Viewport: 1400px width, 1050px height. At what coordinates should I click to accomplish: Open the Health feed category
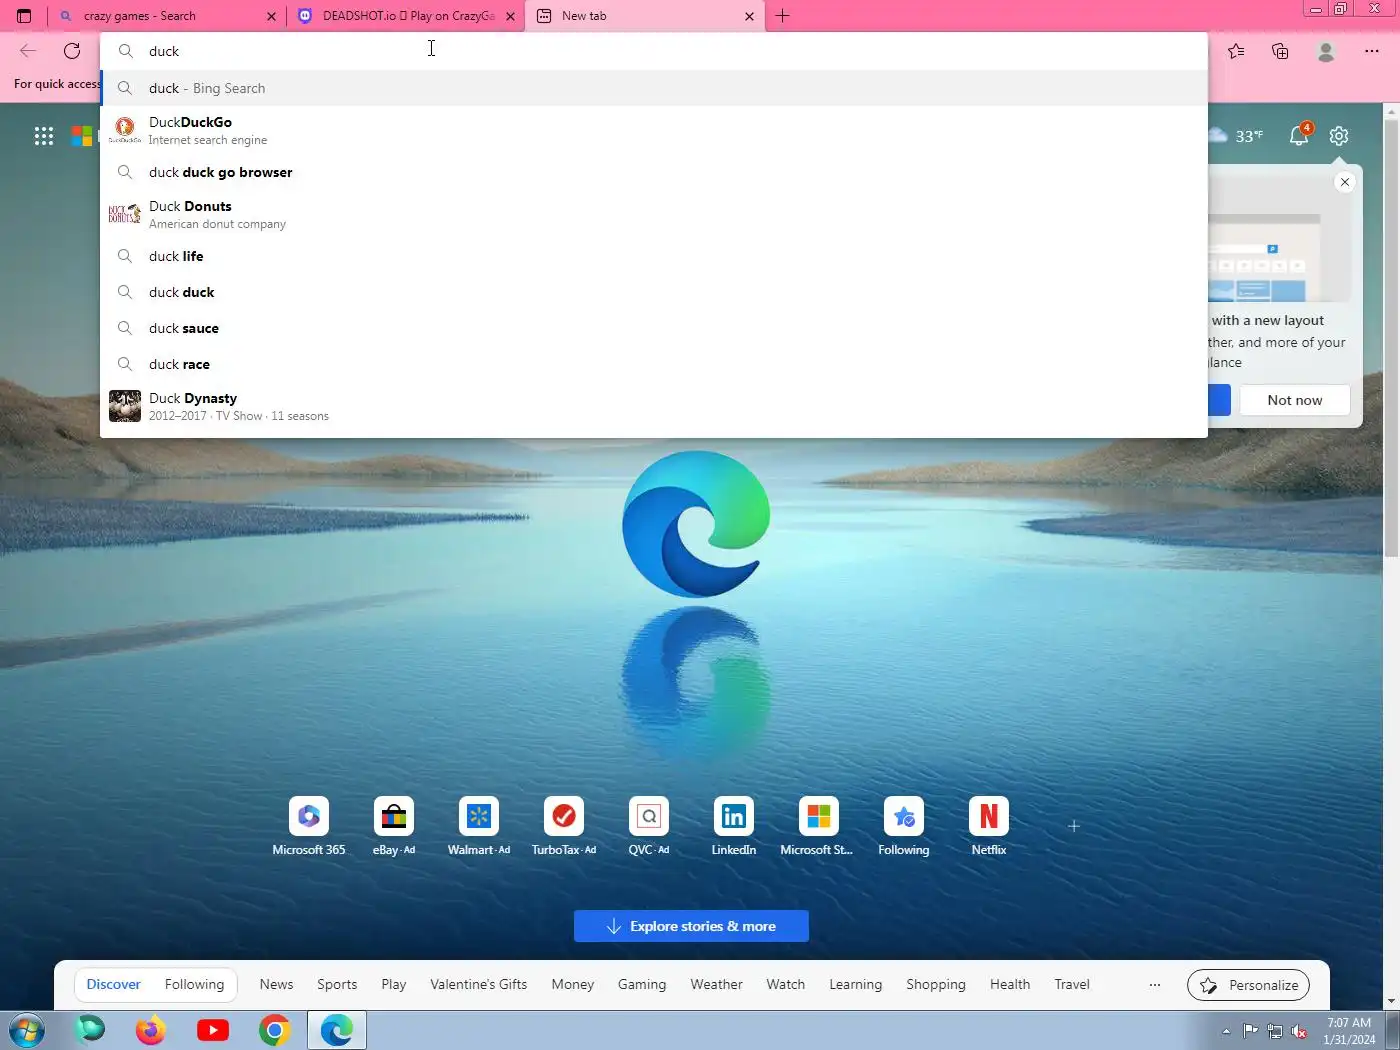tap(1010, 985)
